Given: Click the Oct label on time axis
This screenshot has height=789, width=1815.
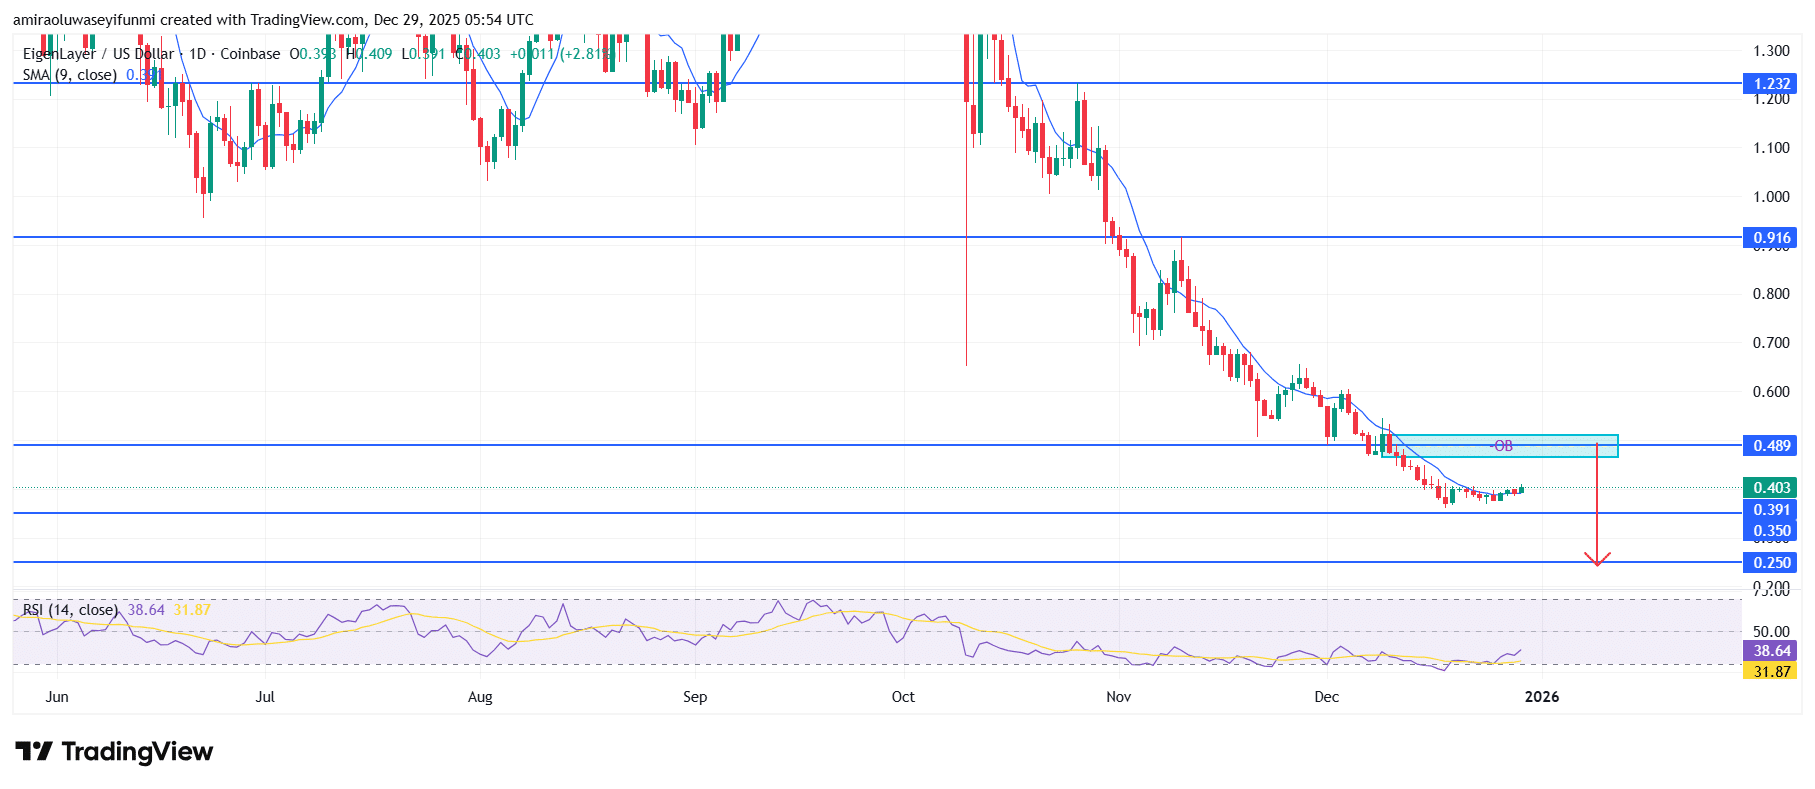Looking at the screenshot, I should [903, 697].
